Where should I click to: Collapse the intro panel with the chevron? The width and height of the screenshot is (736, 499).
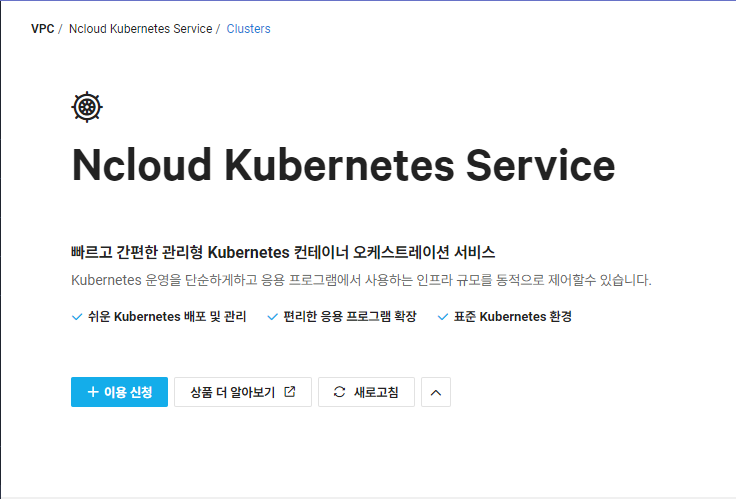point(436,392)
